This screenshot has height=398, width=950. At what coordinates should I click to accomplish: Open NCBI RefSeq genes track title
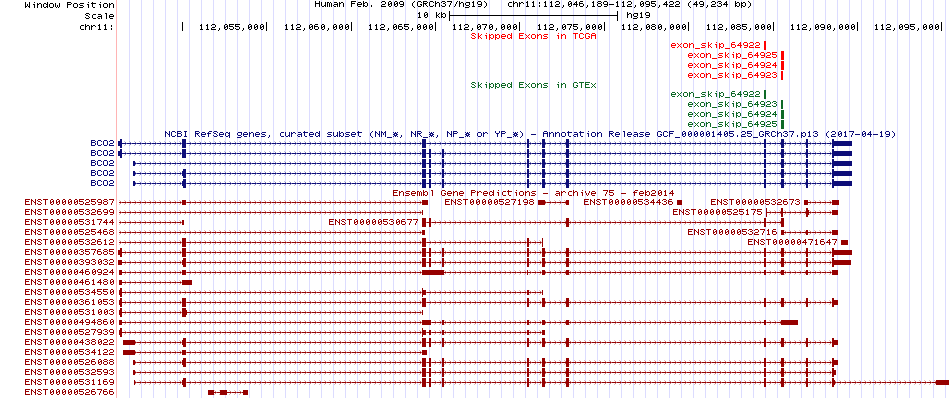(530, 134)
